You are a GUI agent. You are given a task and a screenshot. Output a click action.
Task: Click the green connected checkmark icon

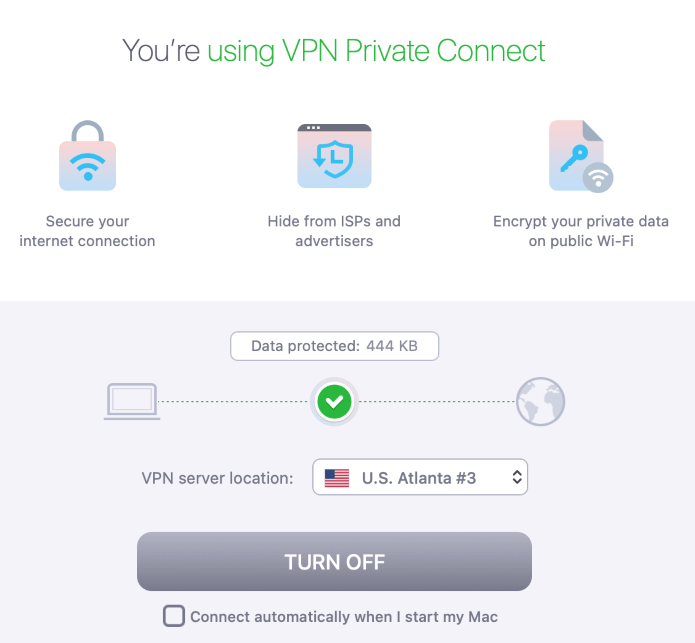pyautogui.click(x=334, y=401)
